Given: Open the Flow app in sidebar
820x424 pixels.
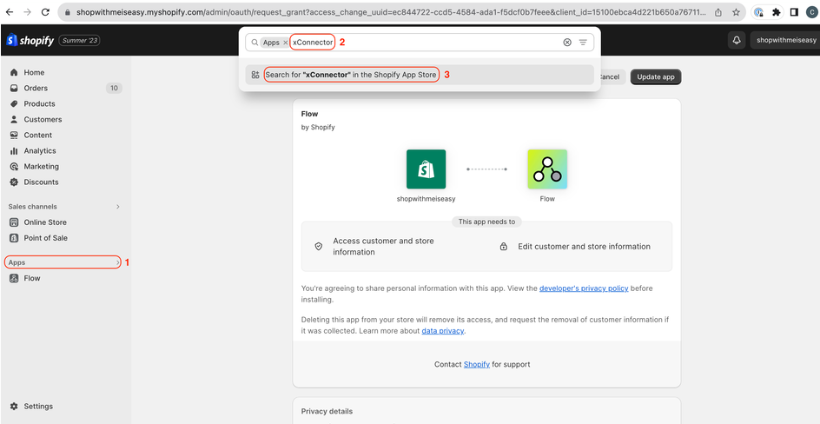Looking at the screenshot, I should tap(32, 278).
